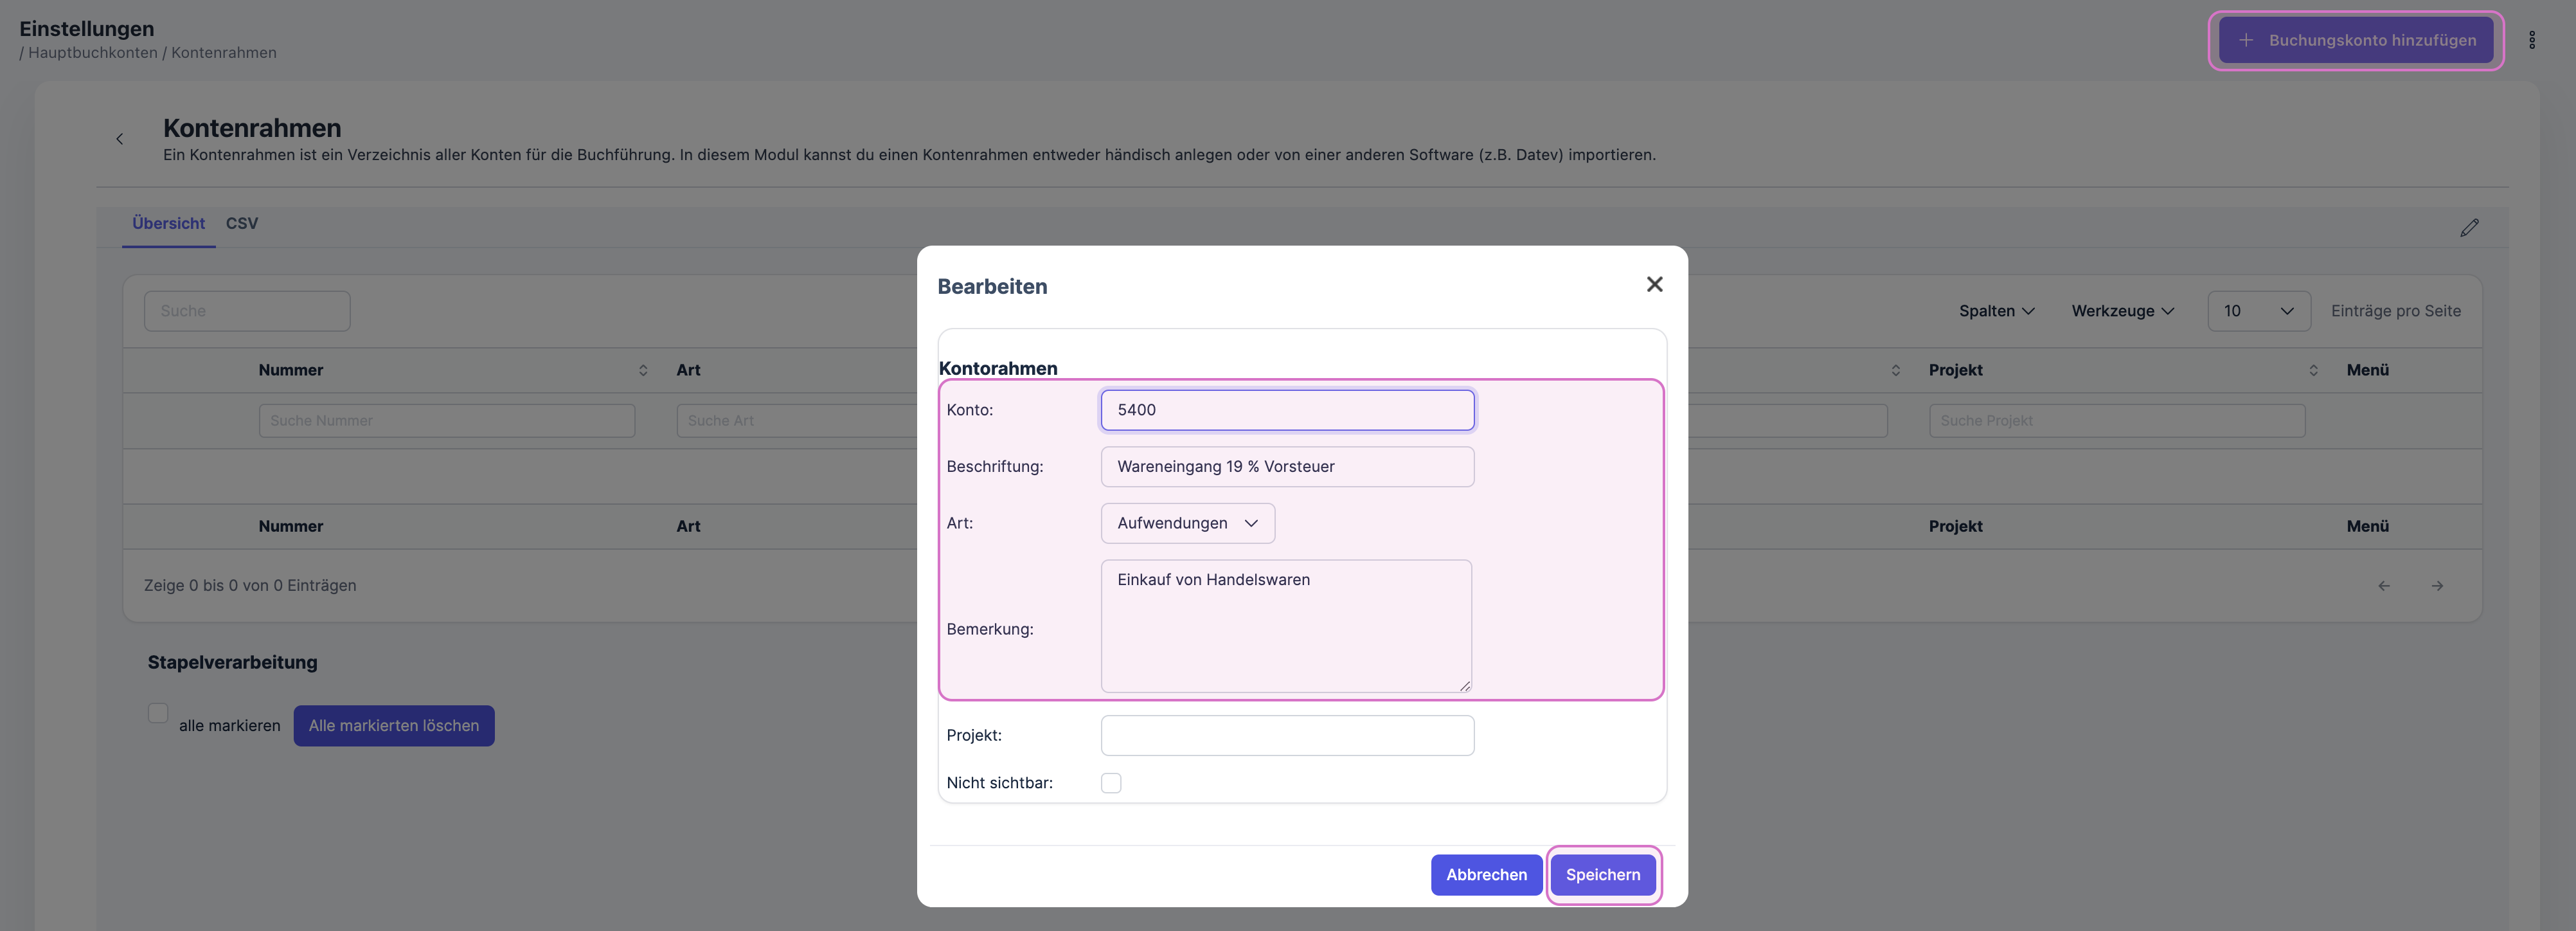Go to previous page arrow
This screenshot has height=931, width=2576.
(2384, 586)
